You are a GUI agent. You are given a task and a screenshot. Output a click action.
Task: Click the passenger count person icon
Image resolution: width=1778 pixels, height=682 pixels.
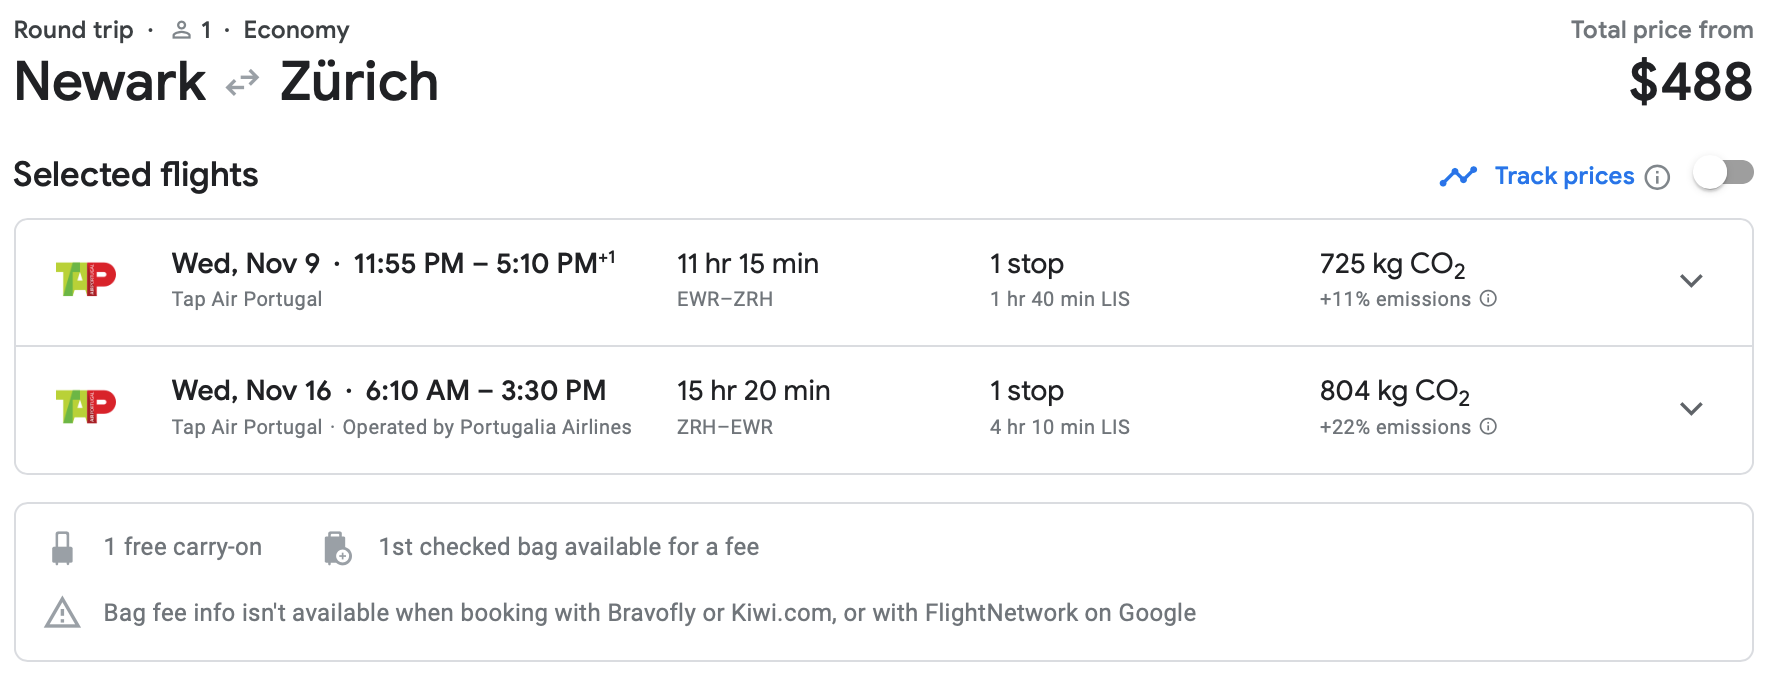coord(181,30)
